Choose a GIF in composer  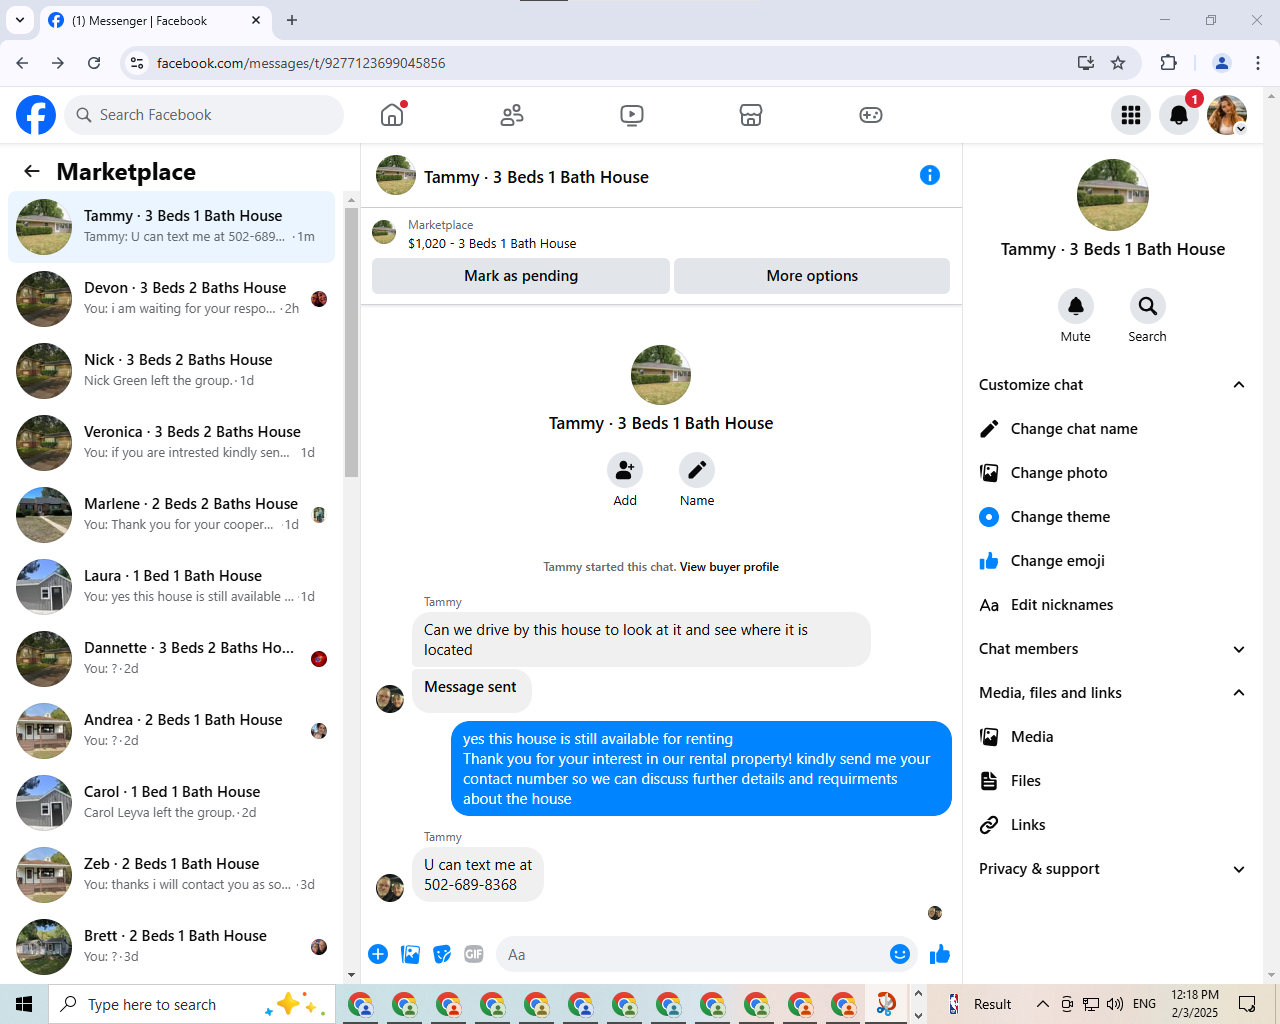click(x=474, y=954)
